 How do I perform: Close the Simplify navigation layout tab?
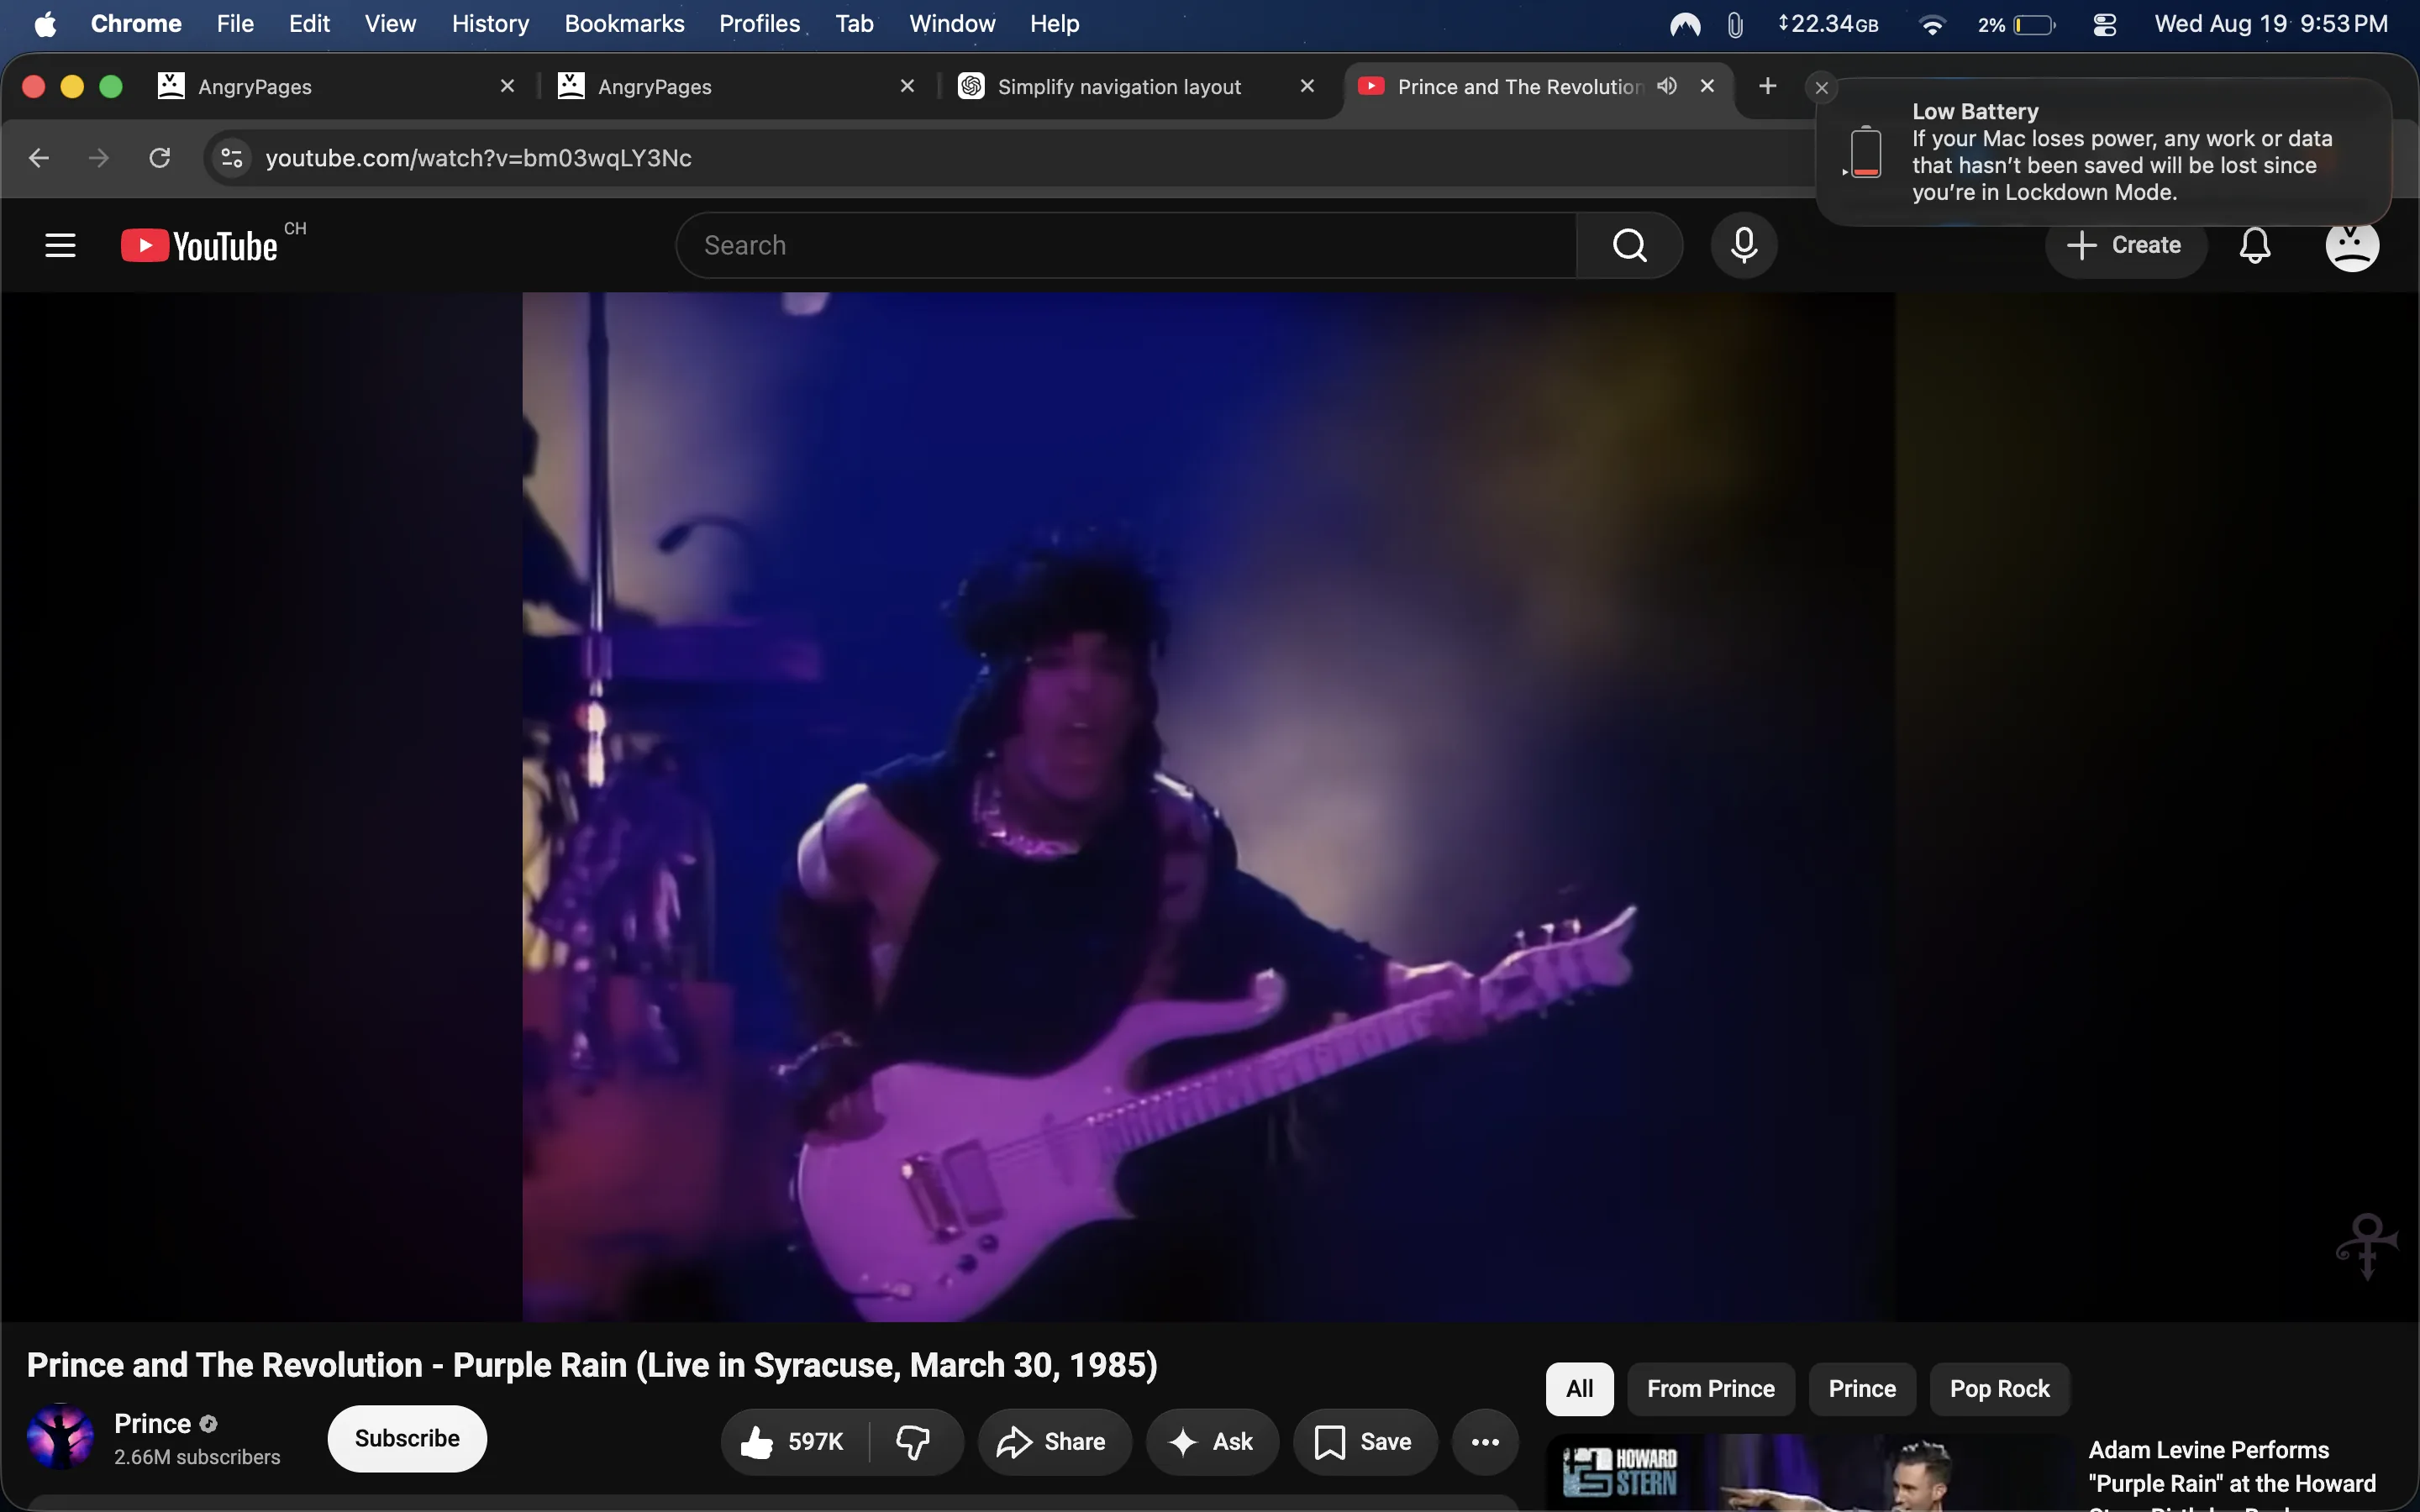[x=1307, y=86]
